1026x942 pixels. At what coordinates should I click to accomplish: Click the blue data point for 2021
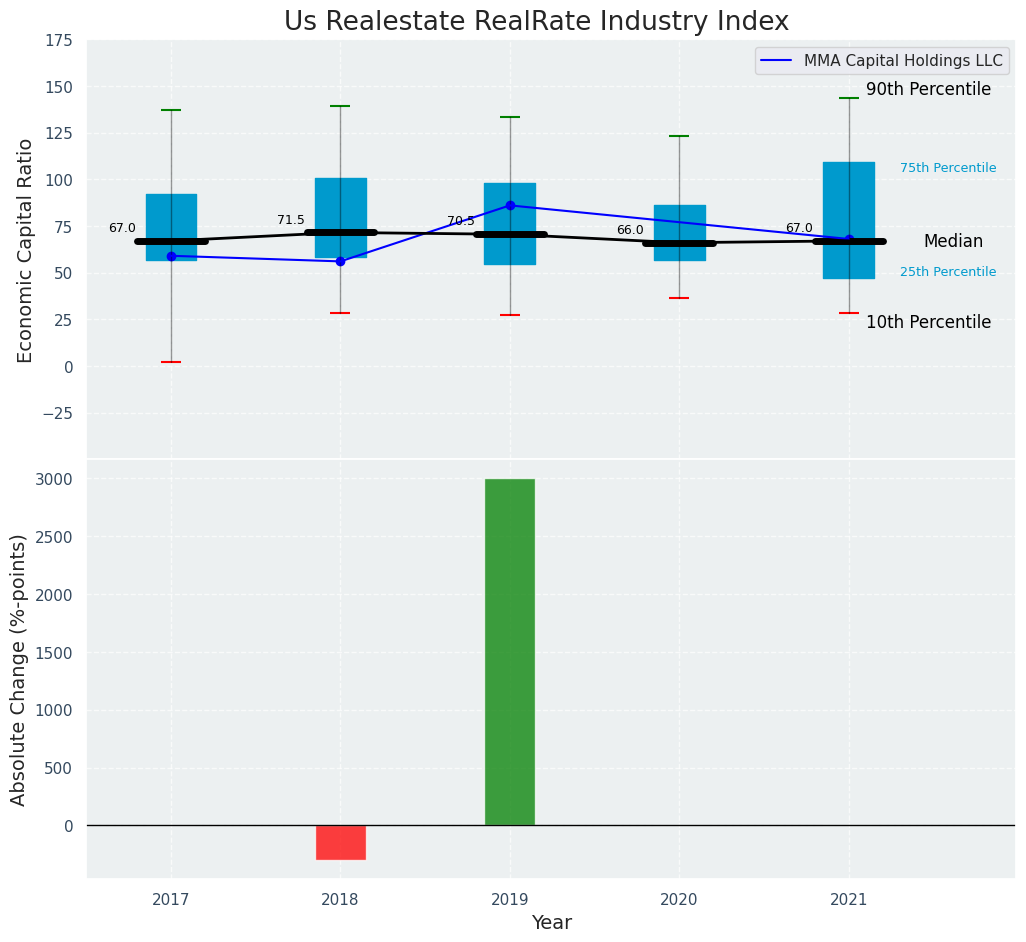tap(849, 240)
